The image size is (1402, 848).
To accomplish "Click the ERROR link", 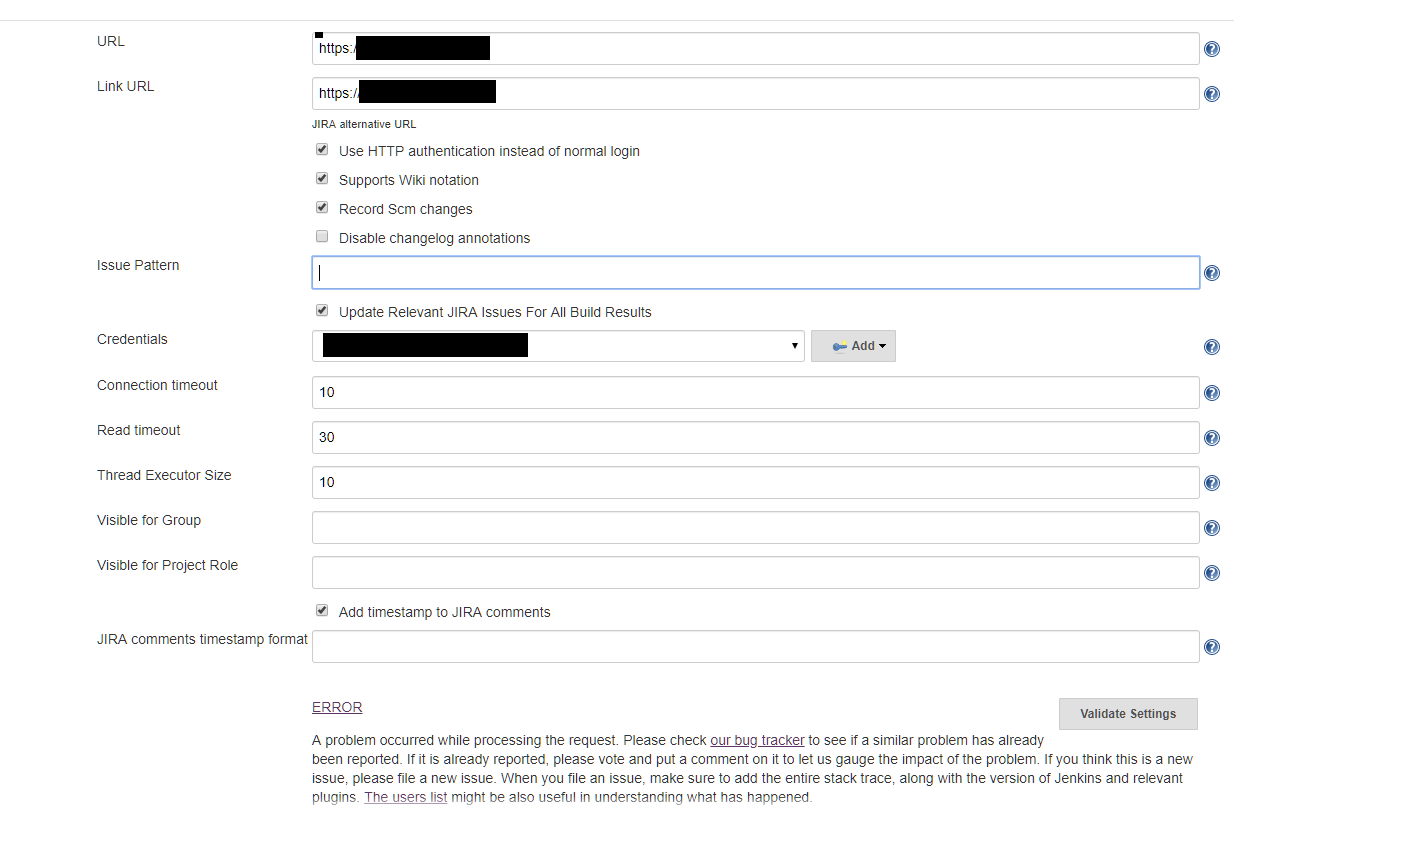I will click(337, 707).
